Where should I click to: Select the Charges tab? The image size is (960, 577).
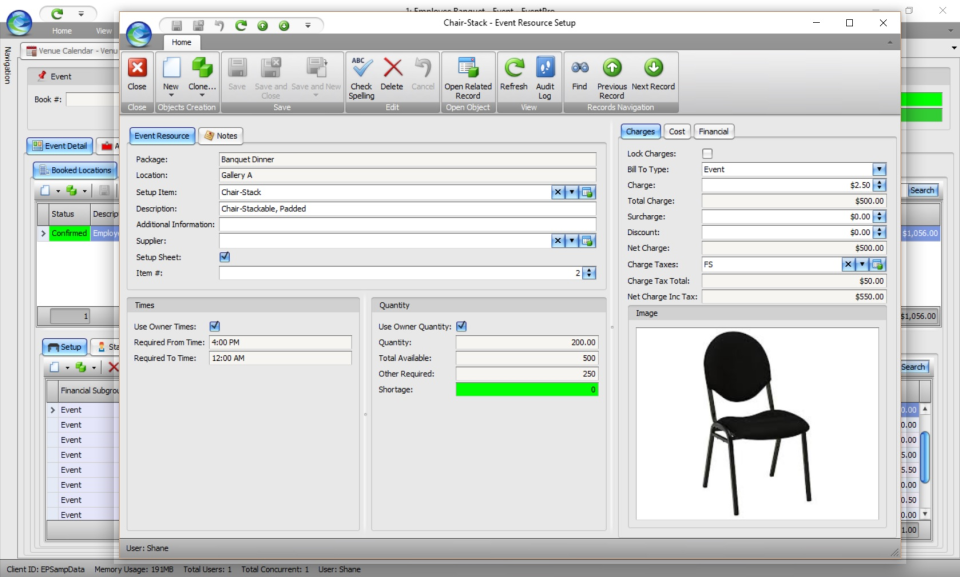(x=640, y=131)
